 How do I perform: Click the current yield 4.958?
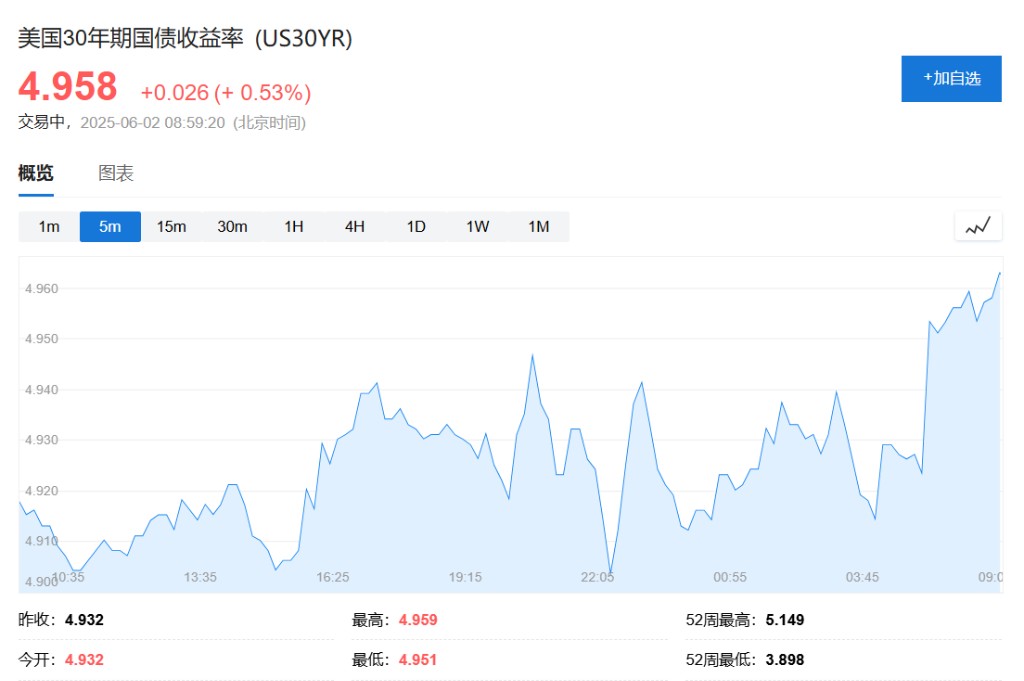coord(68,86)
